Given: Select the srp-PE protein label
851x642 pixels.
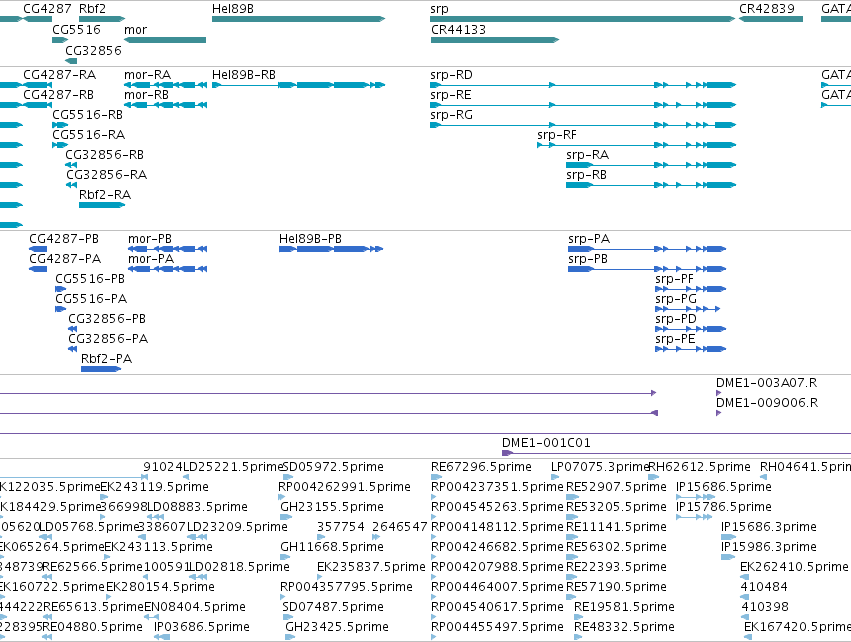Looking at the screenshot, I should (675, 339).
